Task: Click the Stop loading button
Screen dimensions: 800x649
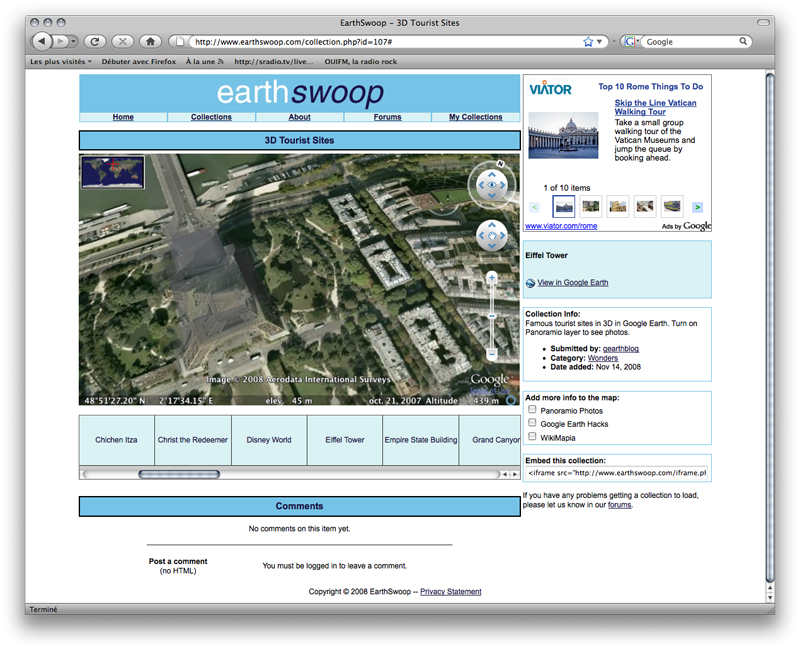Action: [x=122, y=41]
